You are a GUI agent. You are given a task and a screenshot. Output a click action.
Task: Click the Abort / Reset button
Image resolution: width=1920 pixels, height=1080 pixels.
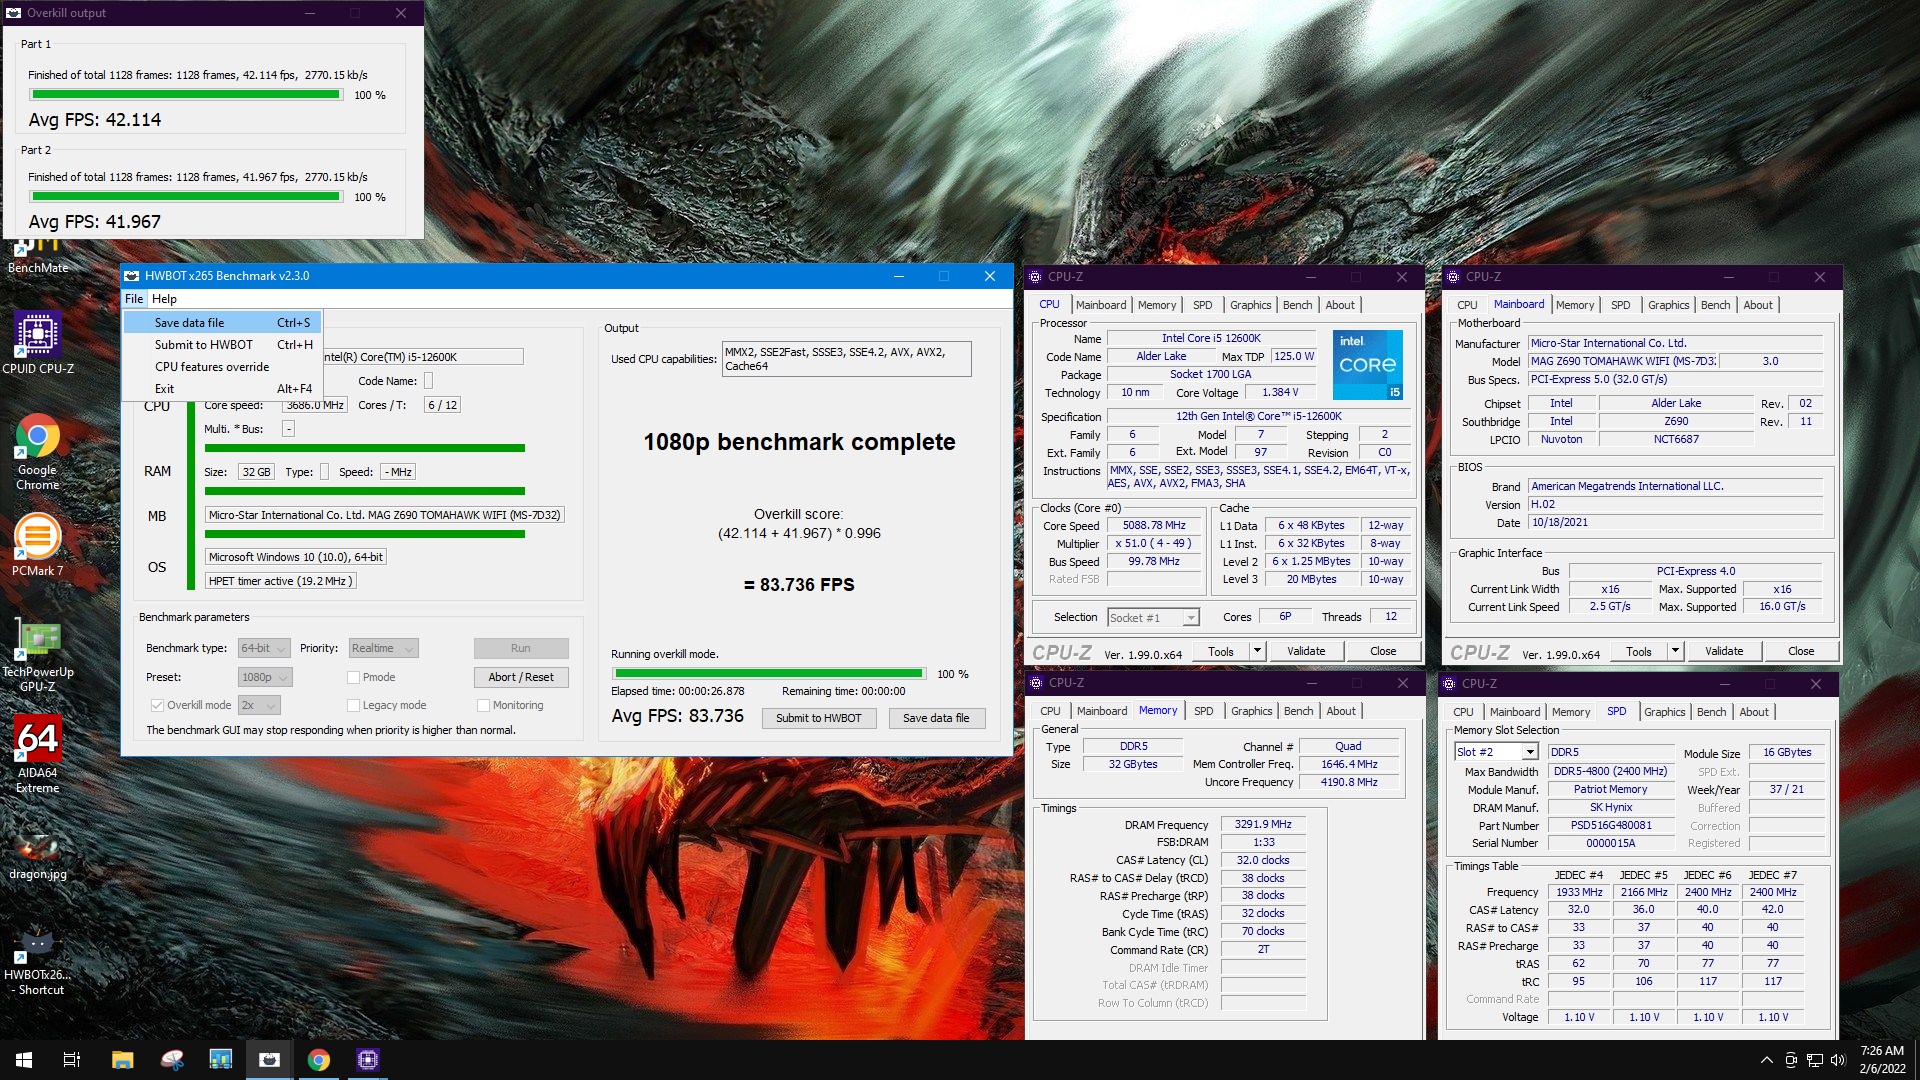(521, 677)
